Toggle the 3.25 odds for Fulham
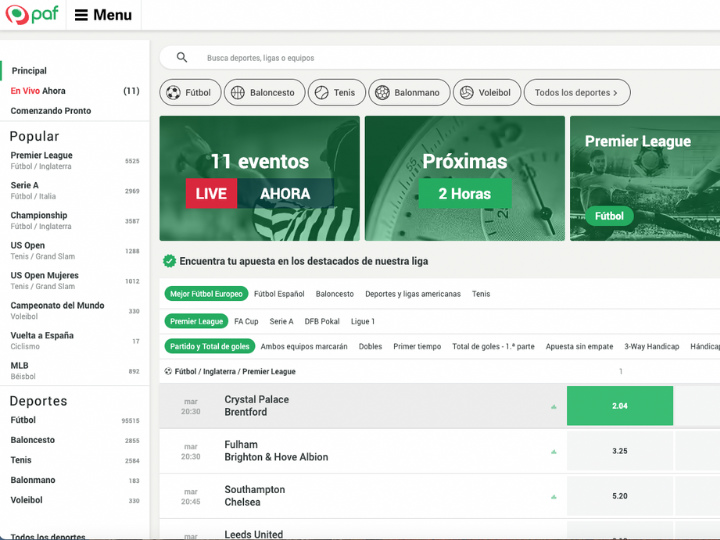720x540 pixels. pos(620,451)
